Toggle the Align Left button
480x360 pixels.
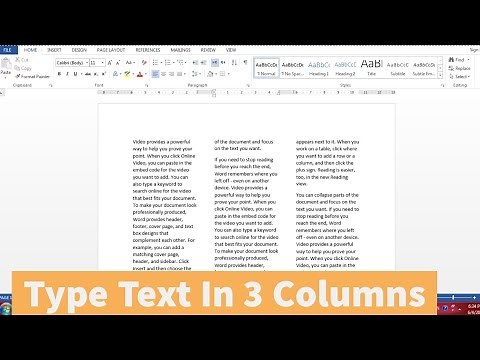pyautogui.click(x=155, y=74)
